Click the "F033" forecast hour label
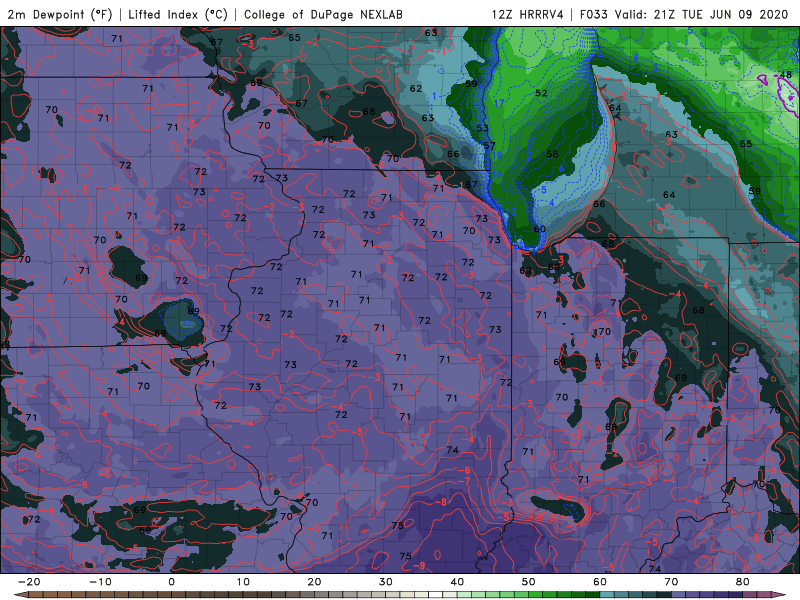Screen dimensions: 800x600 tap(594, 14)
